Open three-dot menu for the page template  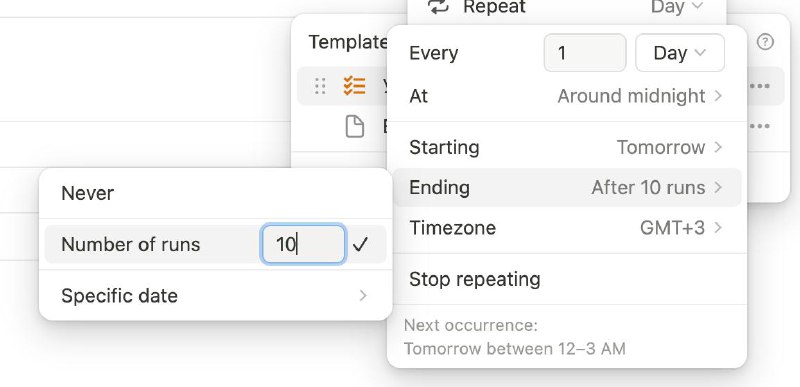pyautogui.click(x=760, y=126)
